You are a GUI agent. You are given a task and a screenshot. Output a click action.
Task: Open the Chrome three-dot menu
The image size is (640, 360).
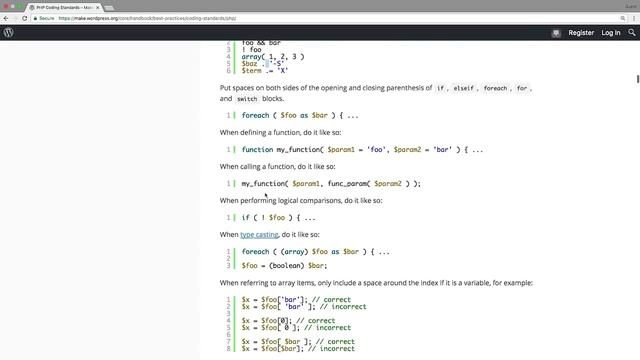point(634,18)
